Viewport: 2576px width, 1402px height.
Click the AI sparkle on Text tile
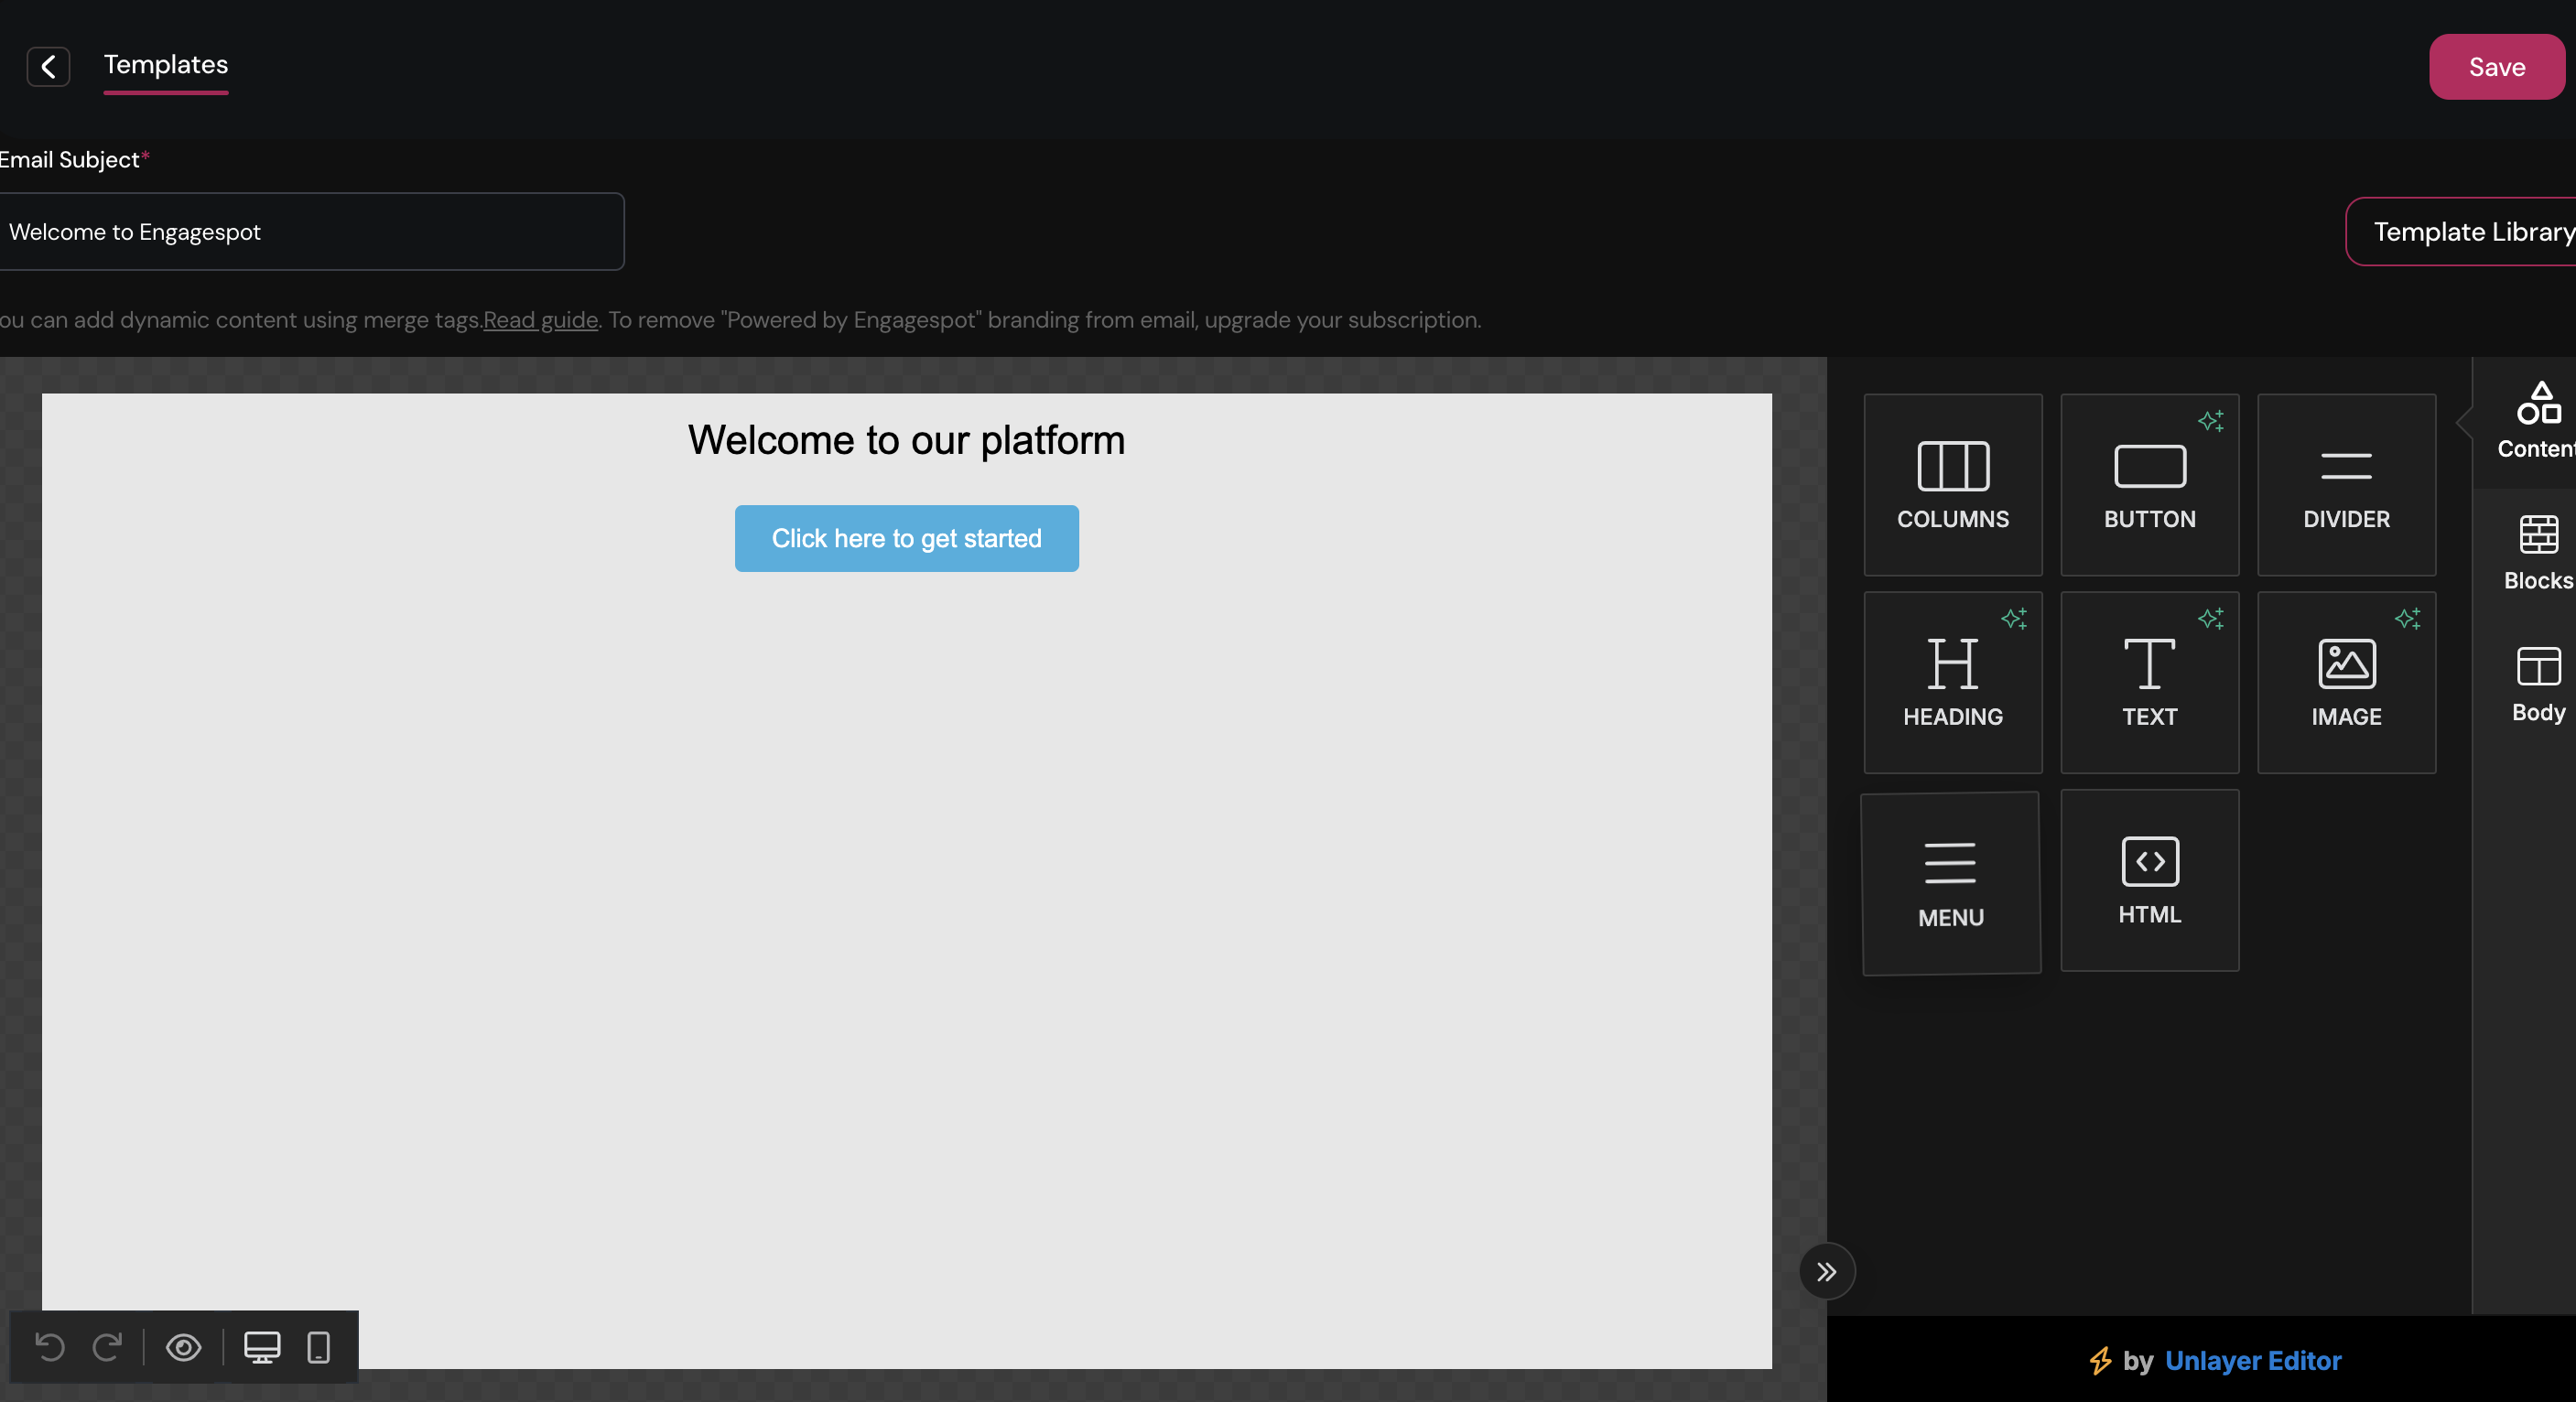(x=2211, y=619)
